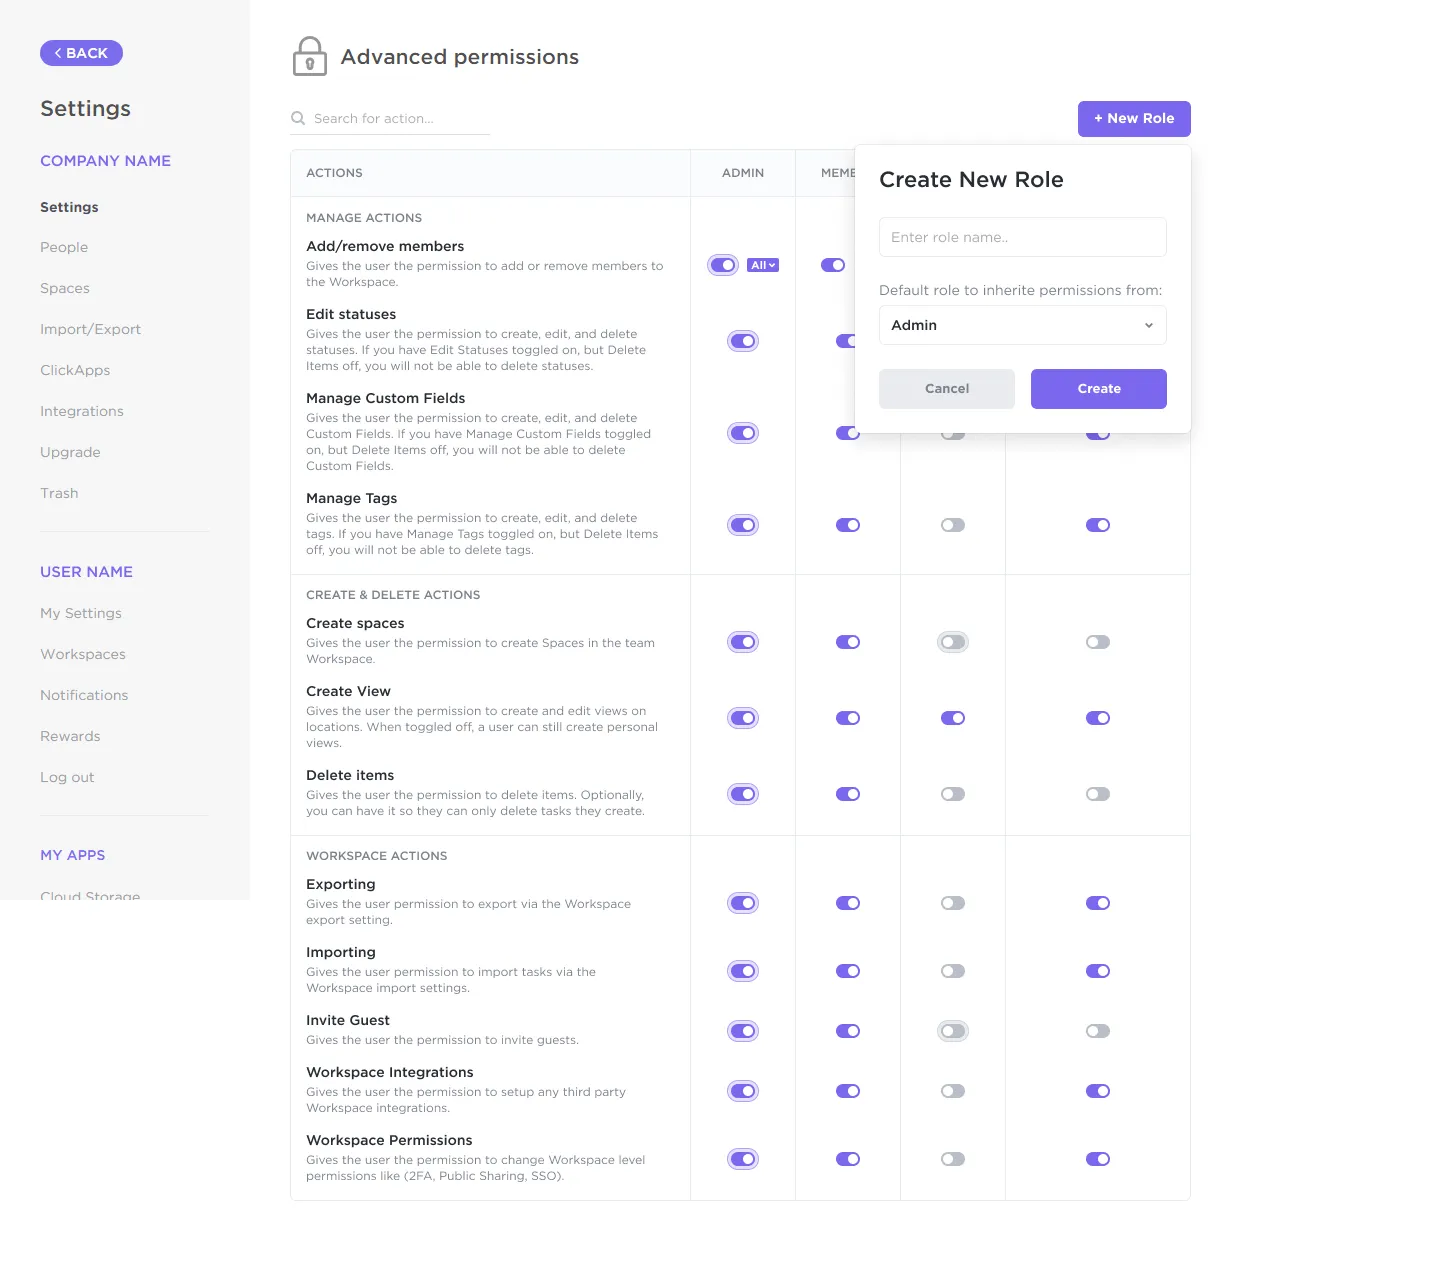Toggle Admin switch for Workspace Permissions
The image size is (1440, 1266).
[x=743, y=1159]
